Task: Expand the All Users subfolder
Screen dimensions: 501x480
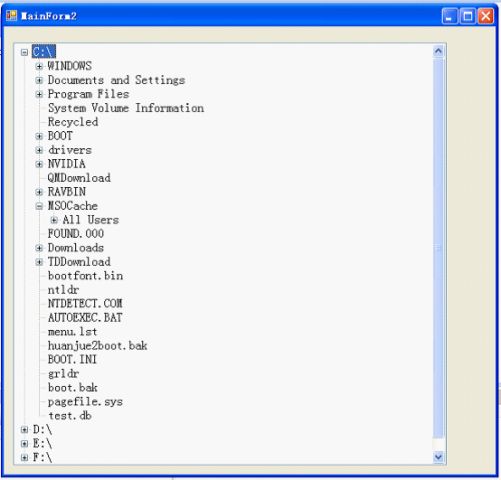Action: tap(54, 220)
